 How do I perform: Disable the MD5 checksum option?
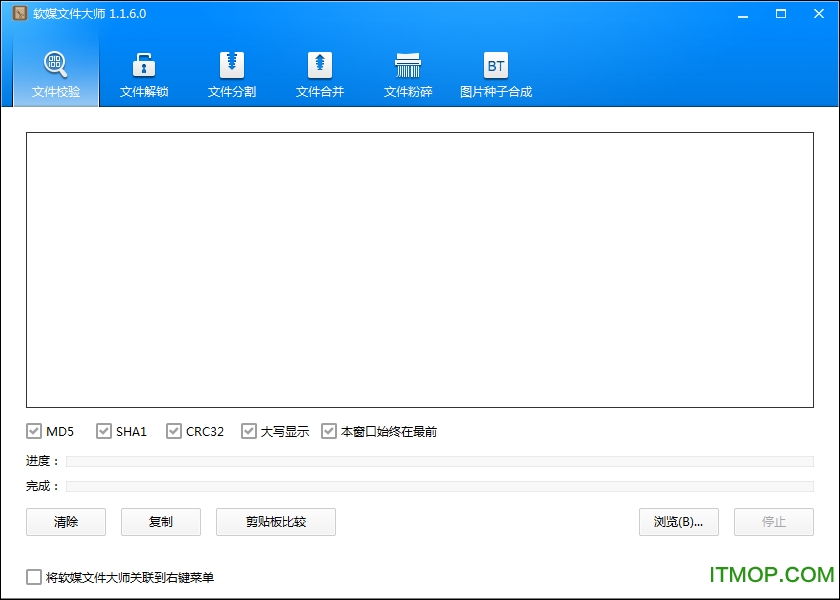(35, 431)
